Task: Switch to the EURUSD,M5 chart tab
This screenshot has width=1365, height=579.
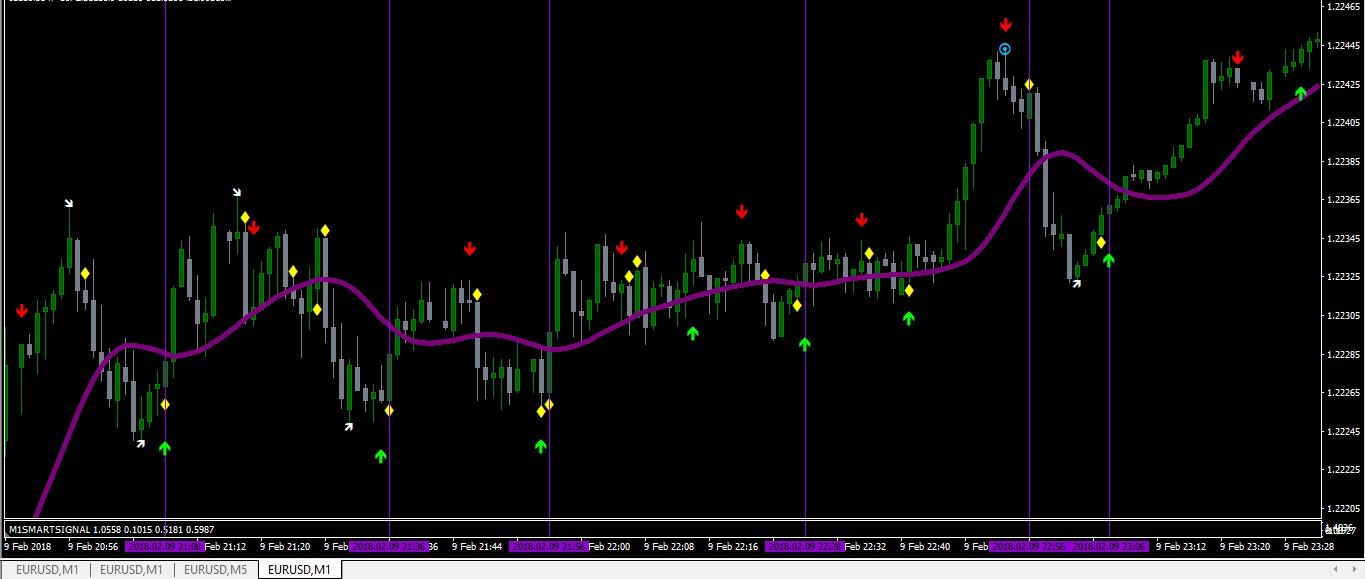Action: point(215,570)
